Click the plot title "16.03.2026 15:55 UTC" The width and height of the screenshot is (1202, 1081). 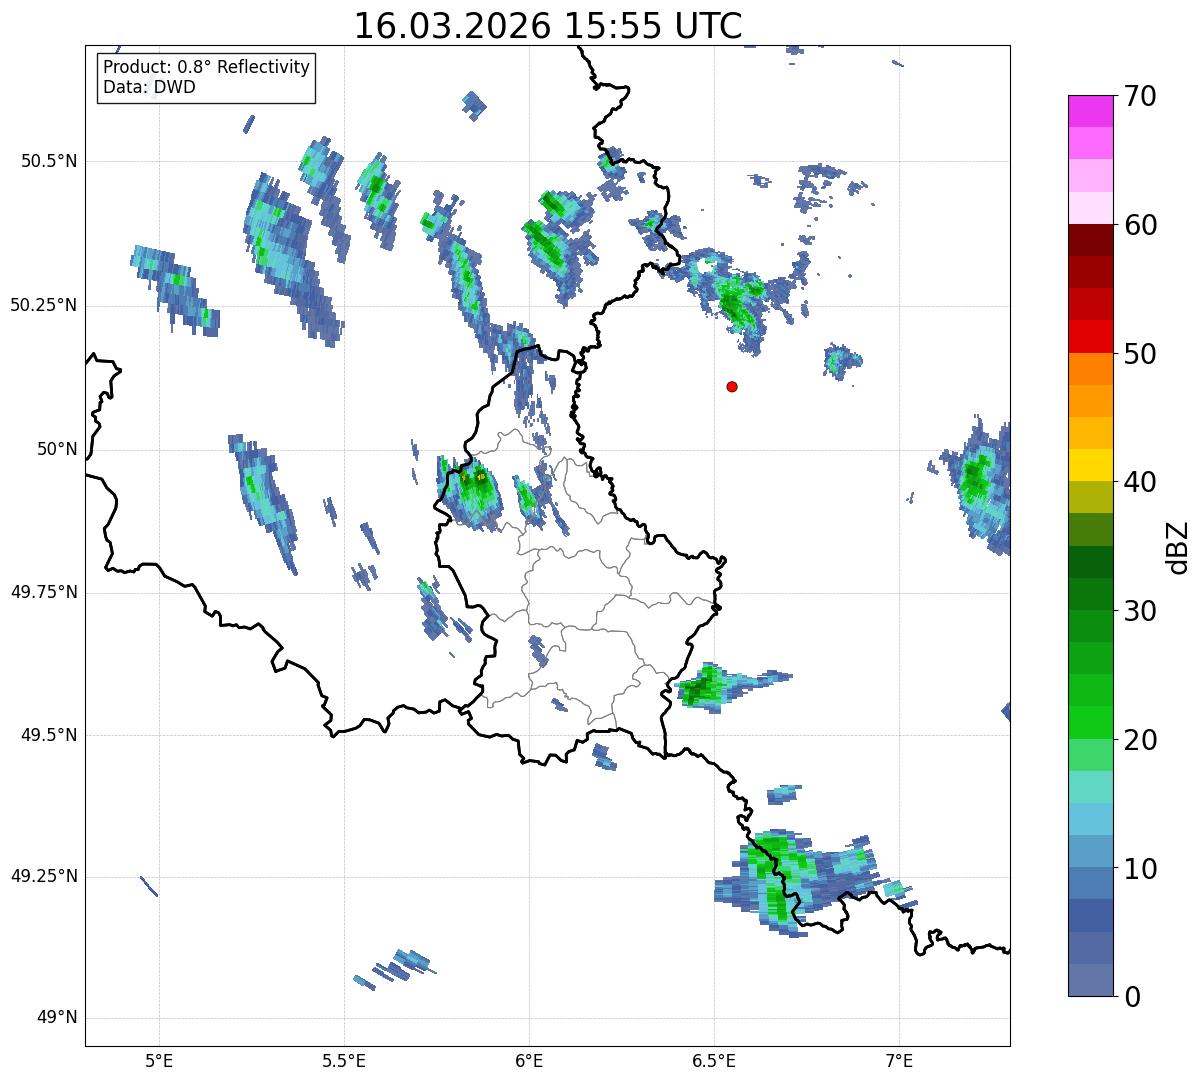(548, 26)
